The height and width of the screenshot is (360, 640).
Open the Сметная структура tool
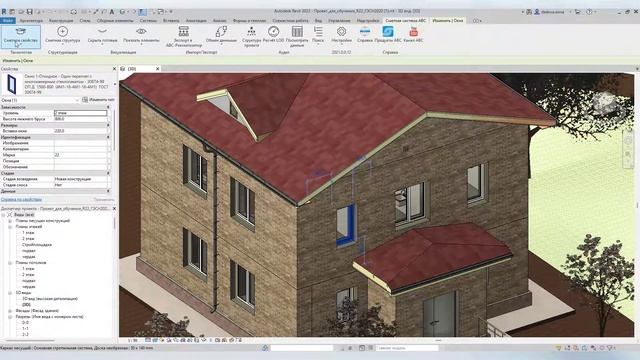(x=62, y=35)
